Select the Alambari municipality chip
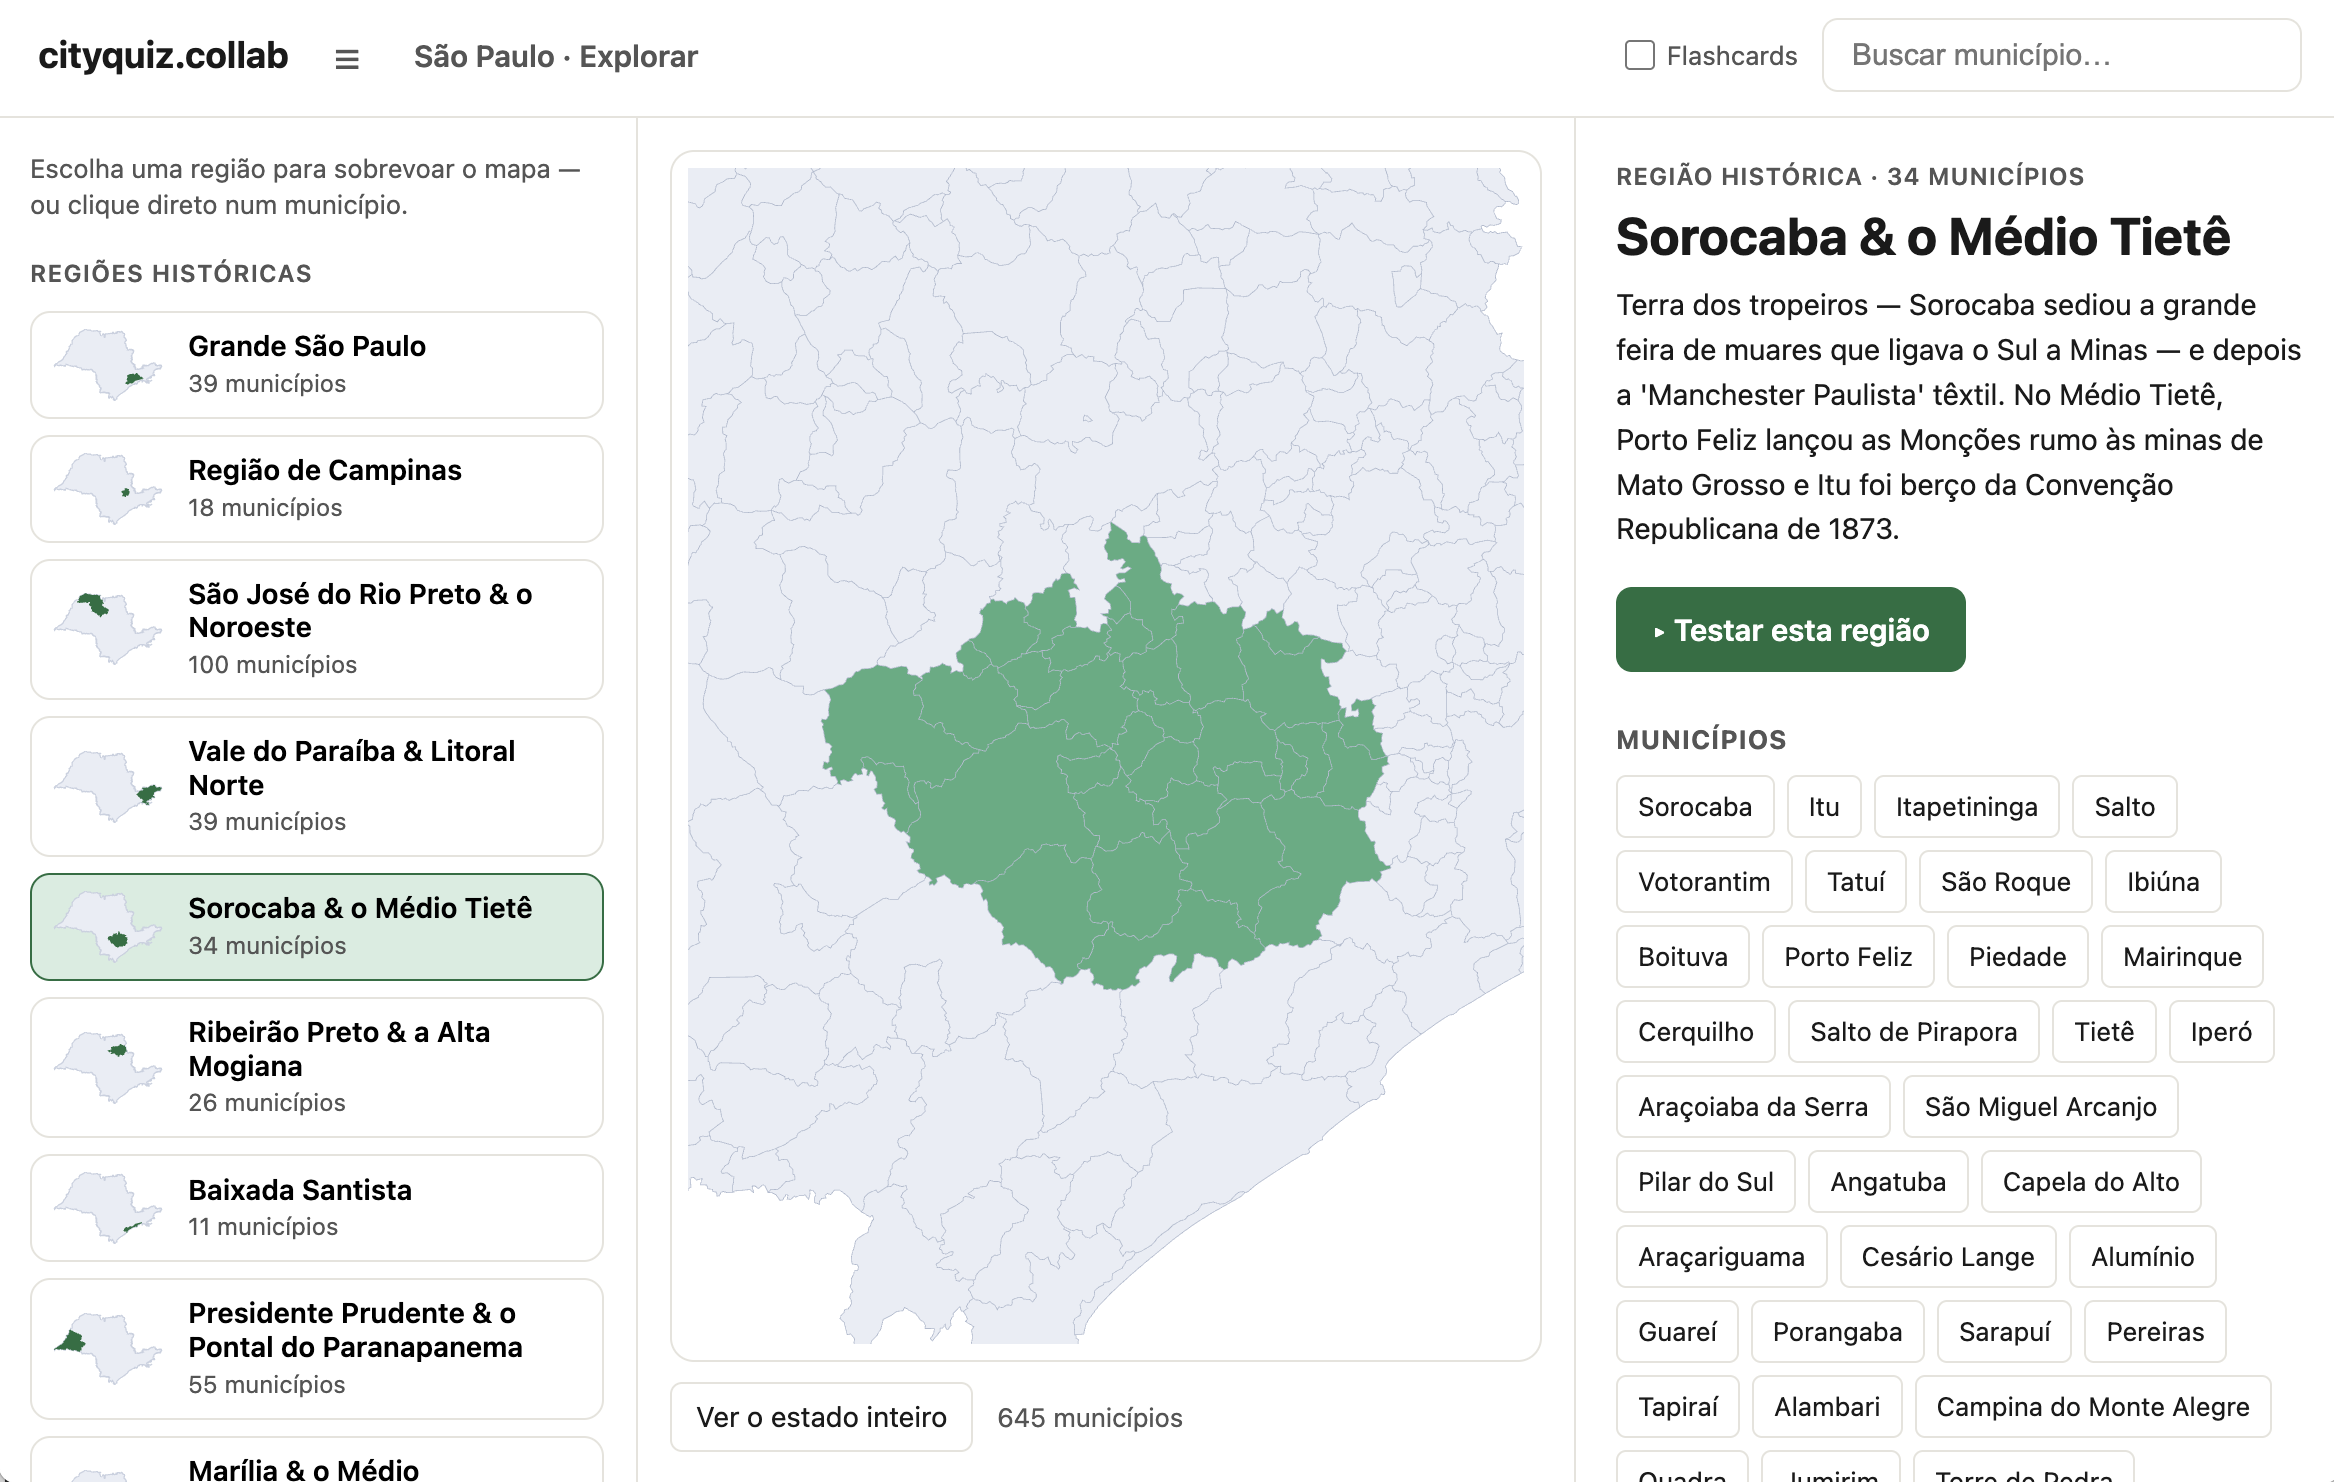 pyautogui.click(x=1826, y=1407)
